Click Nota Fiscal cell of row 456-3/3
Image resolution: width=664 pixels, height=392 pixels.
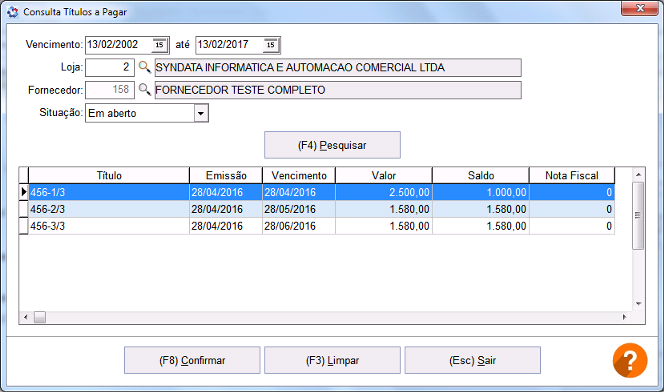tap(572, 226)
